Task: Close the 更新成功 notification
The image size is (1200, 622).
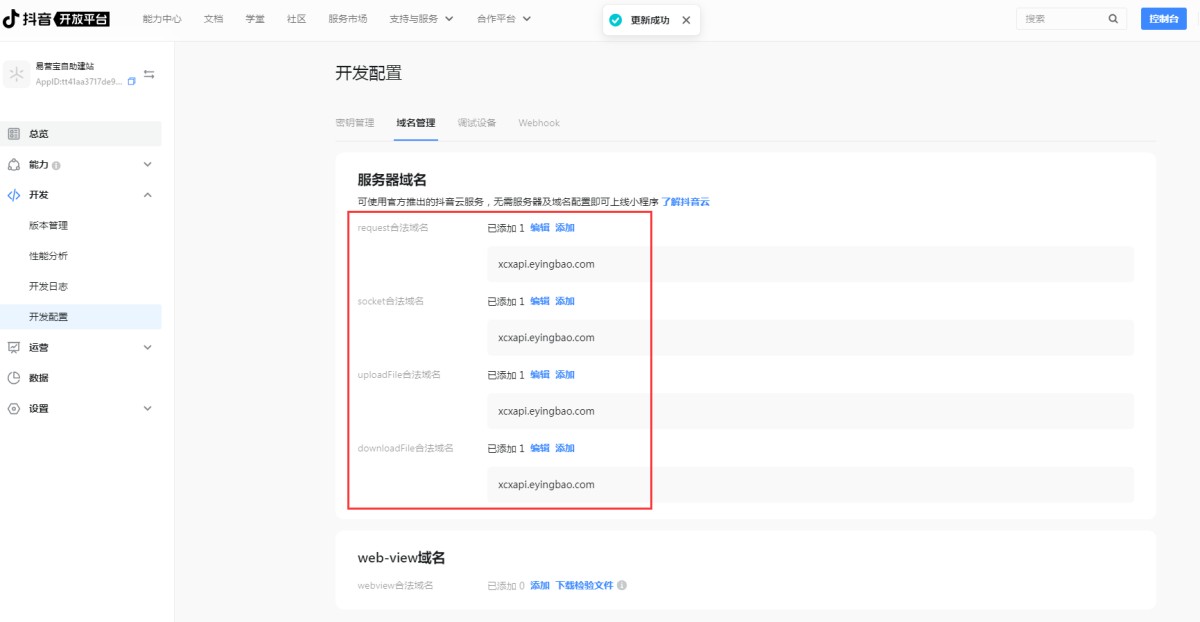Action: click(x=685, y=20)
